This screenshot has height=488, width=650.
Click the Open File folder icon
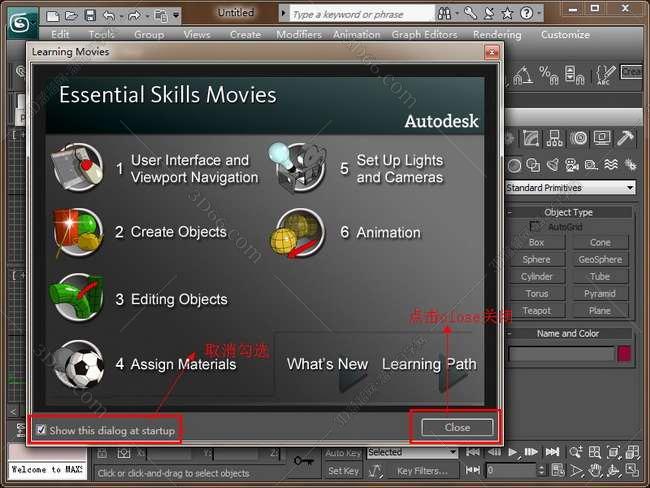coord(71,16)
